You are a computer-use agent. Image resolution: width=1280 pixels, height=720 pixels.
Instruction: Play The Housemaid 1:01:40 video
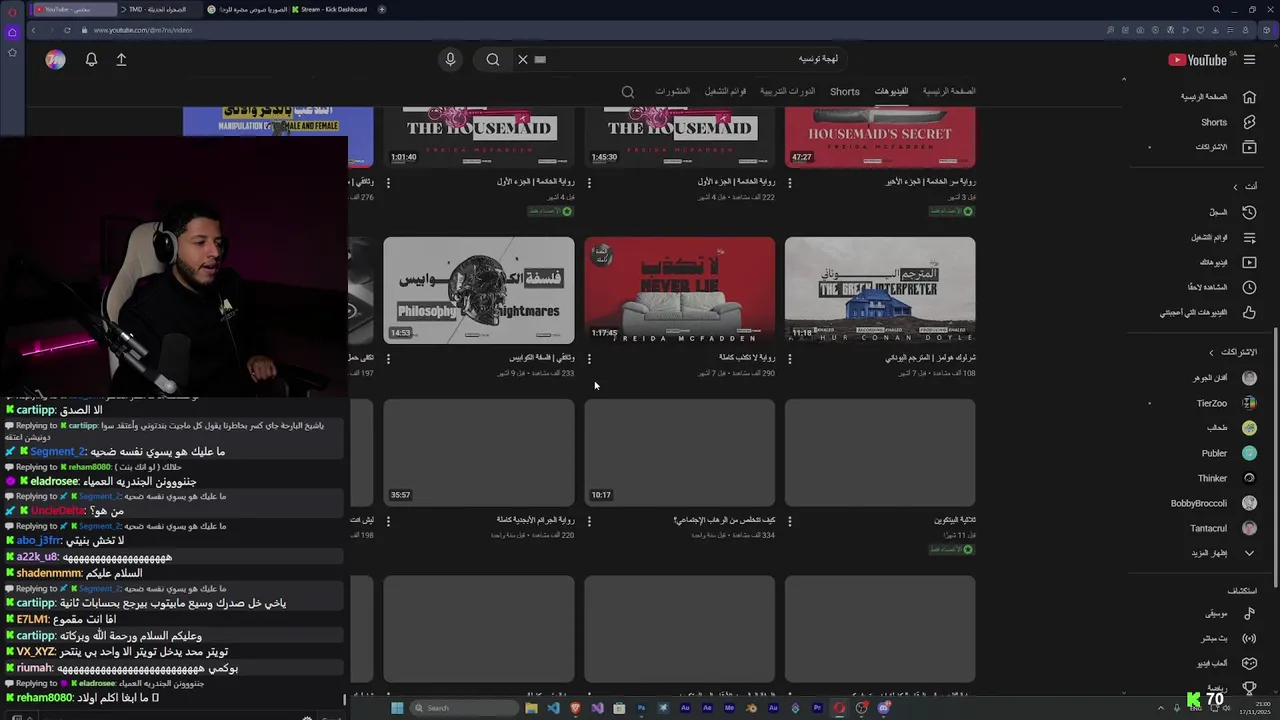click(479, 137)
